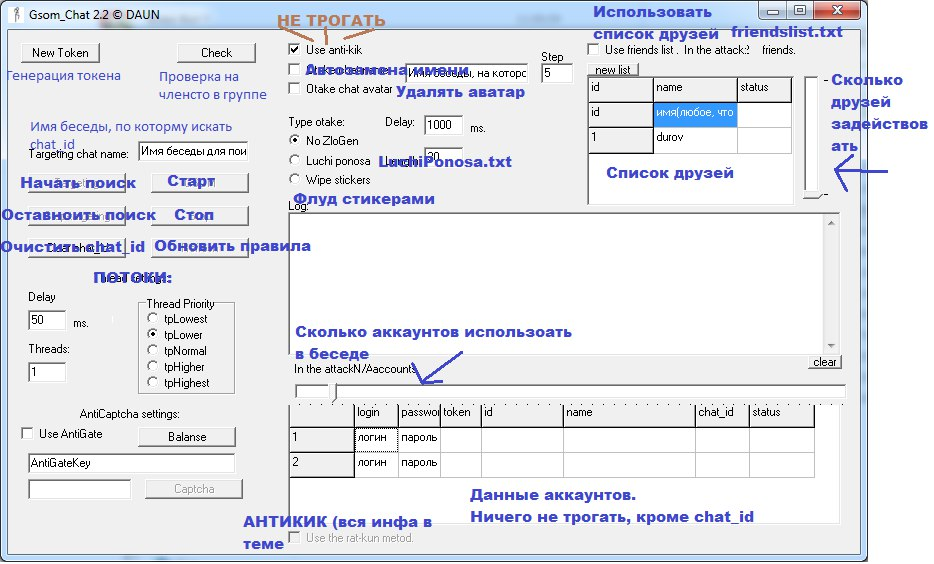Click the логин cell in row 2
934x564 pixels.
[376, 465]
